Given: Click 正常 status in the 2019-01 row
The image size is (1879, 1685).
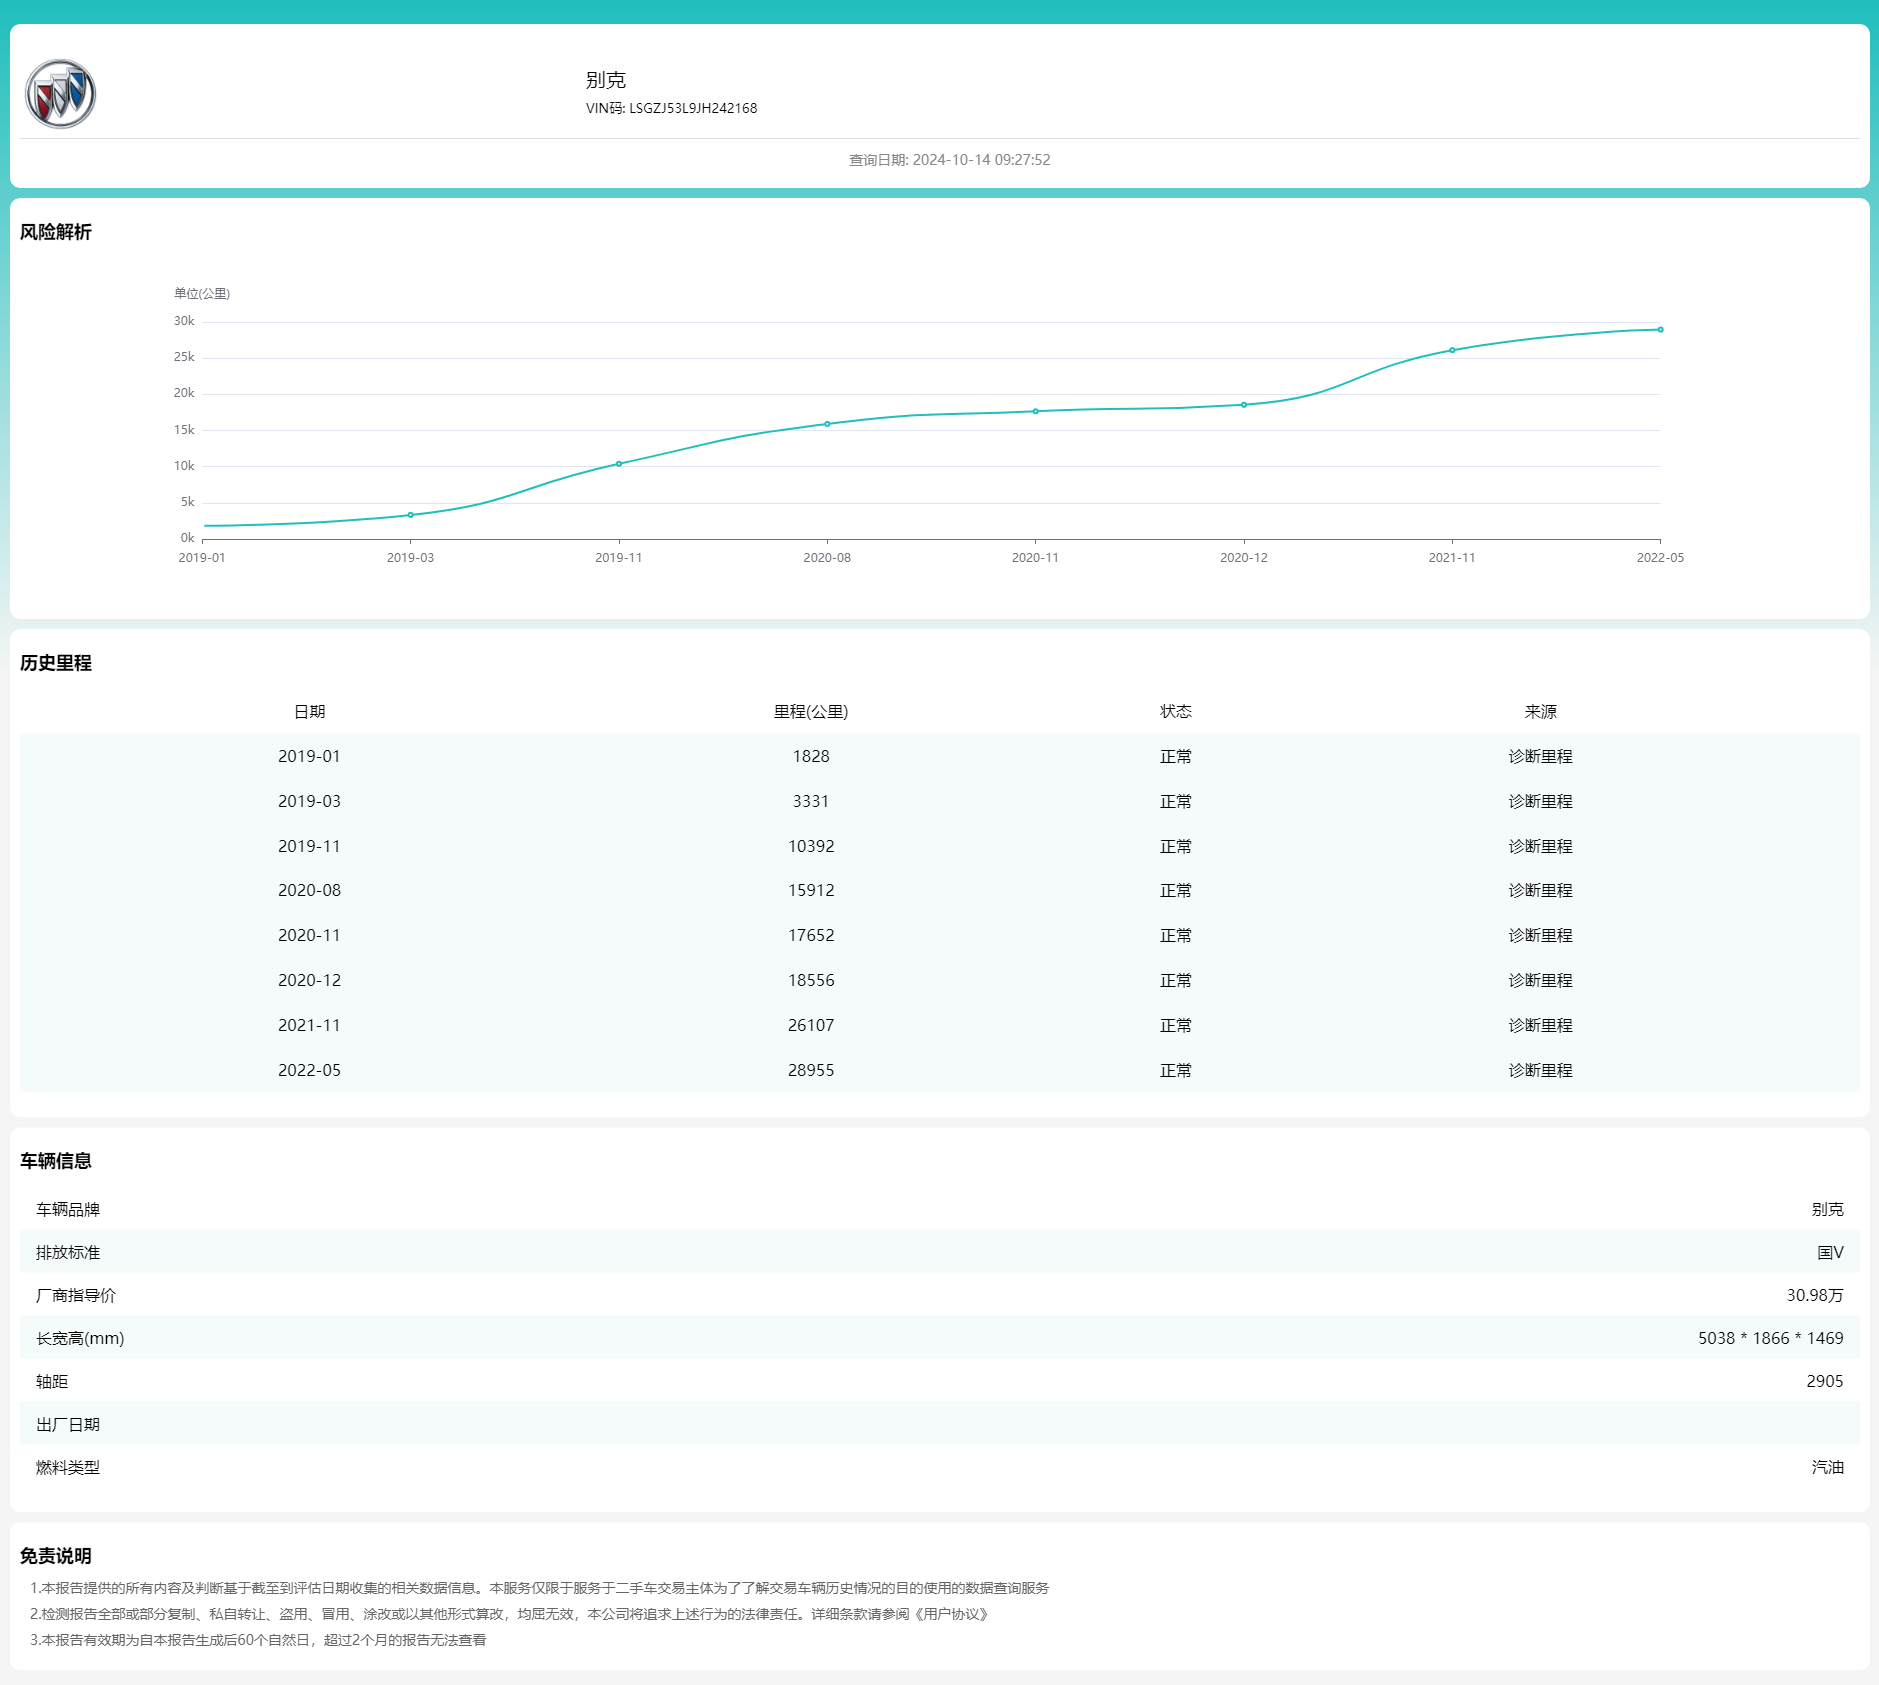Looking at the screenshot, I should click(1176, 756).
